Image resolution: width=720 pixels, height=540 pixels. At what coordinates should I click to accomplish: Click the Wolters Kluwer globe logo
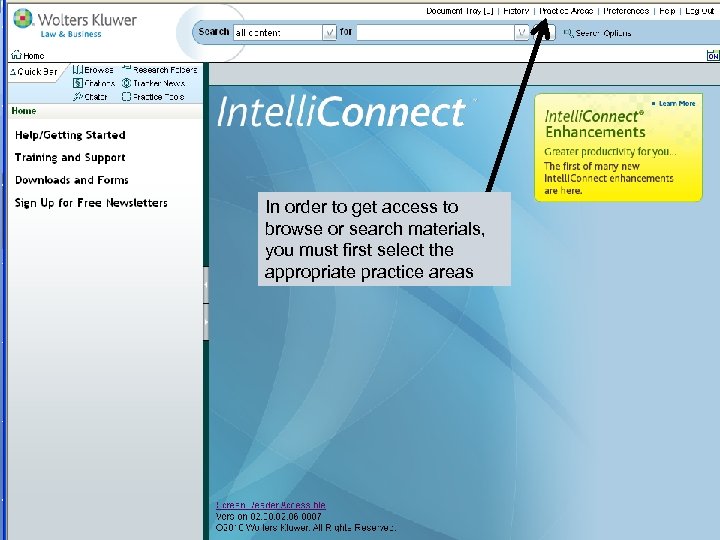click(x=23, y=18)
